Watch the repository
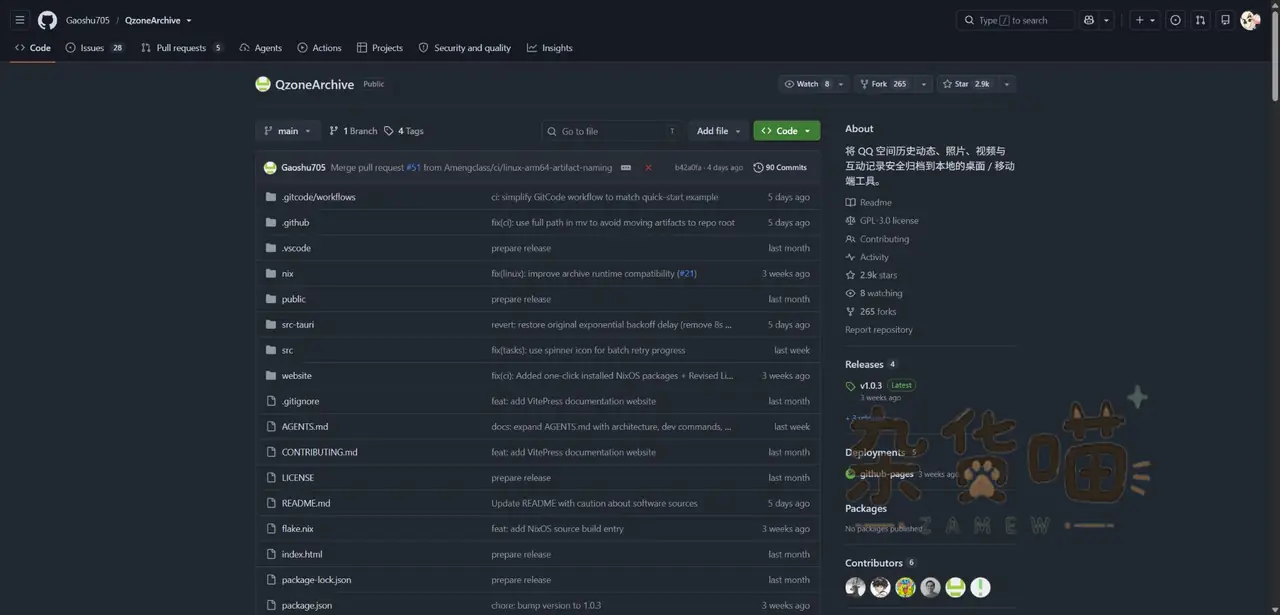The width and height of the screenshot is (1280, 615). [x=807, y=84]
